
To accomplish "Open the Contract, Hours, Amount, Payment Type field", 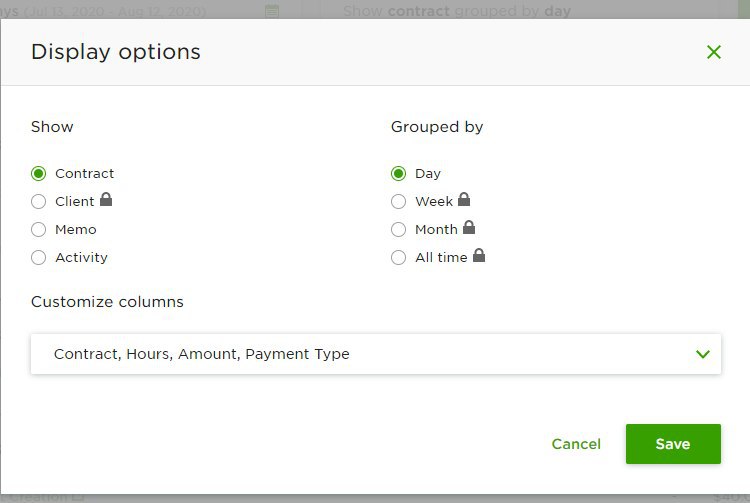I will (376, 354).
